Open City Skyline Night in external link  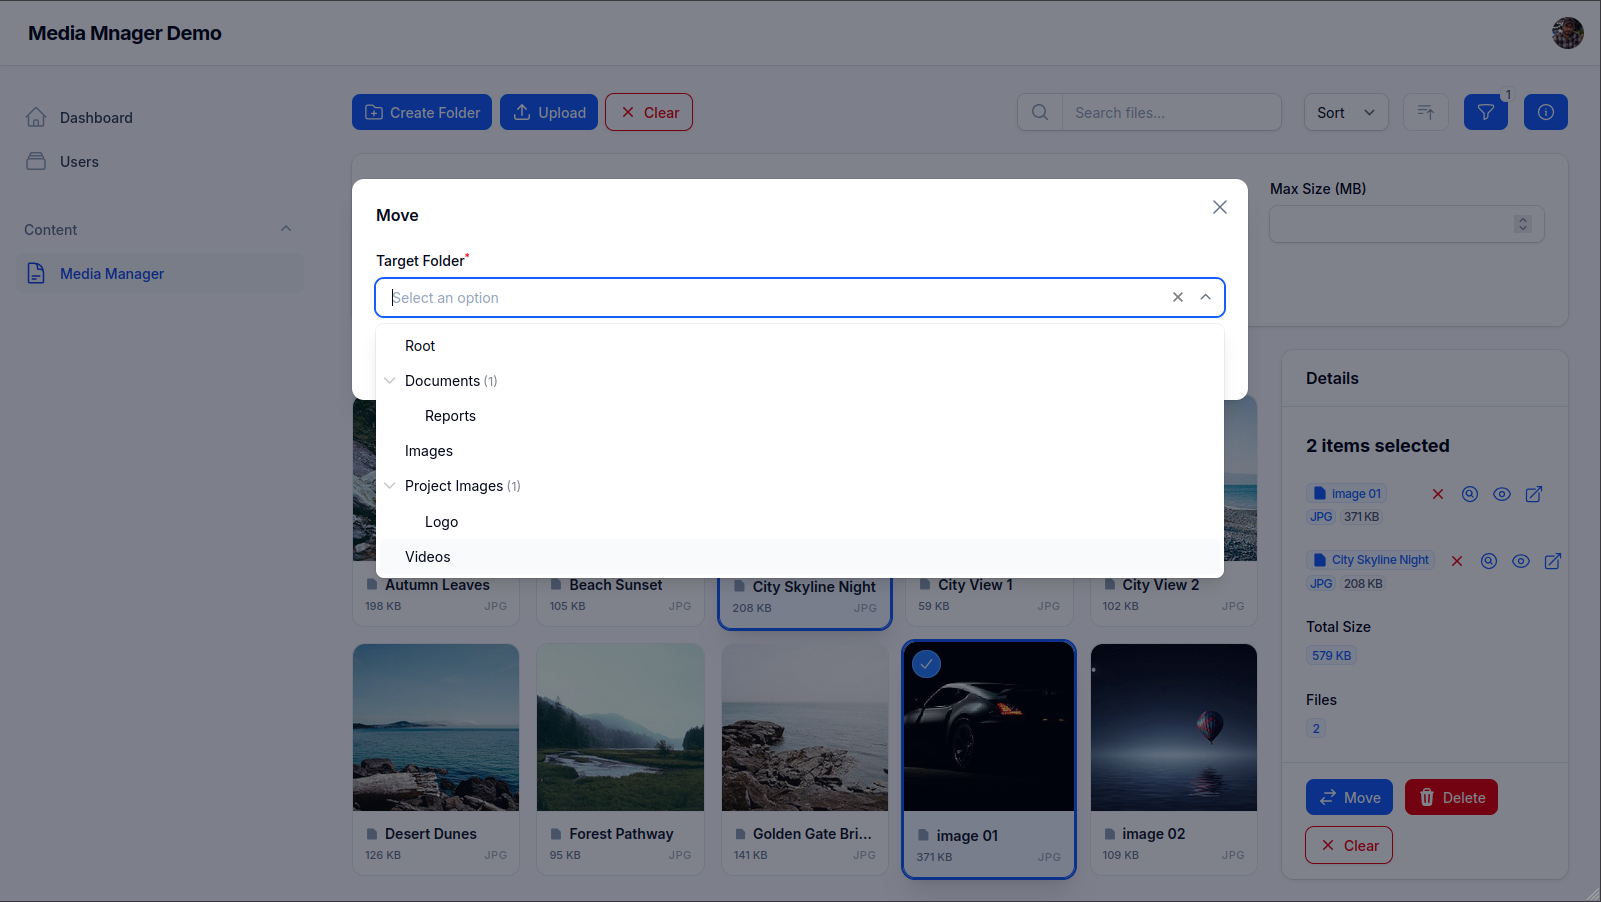(x=1552, y=561)
